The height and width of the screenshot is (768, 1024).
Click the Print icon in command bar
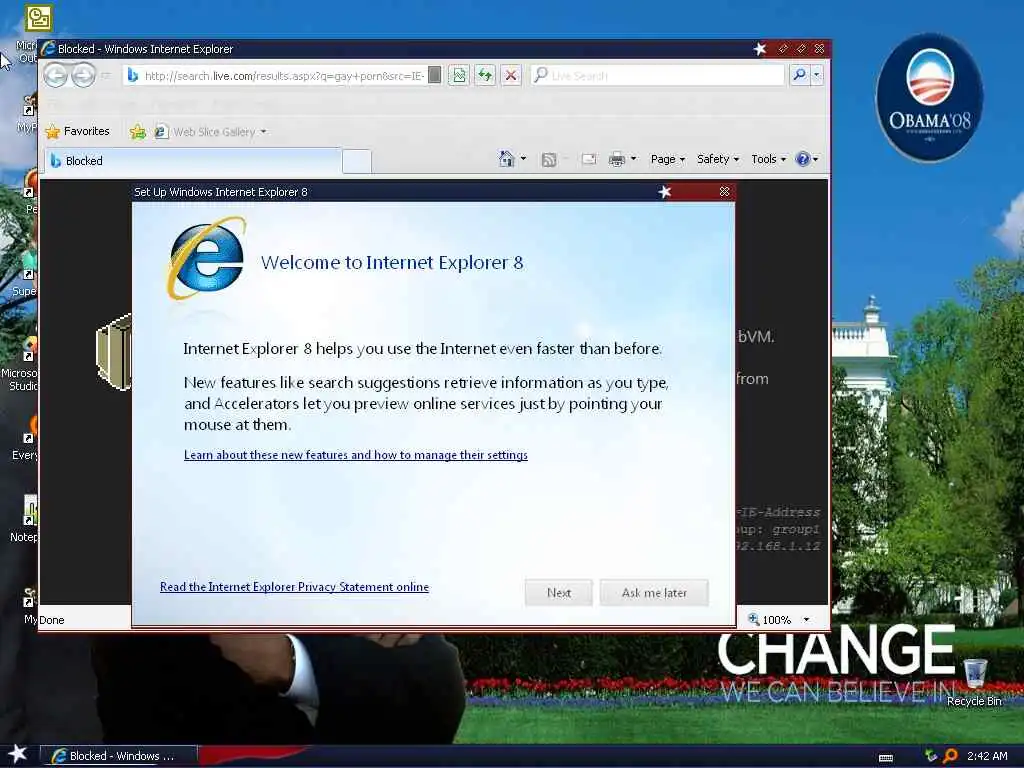pos(616,159)
